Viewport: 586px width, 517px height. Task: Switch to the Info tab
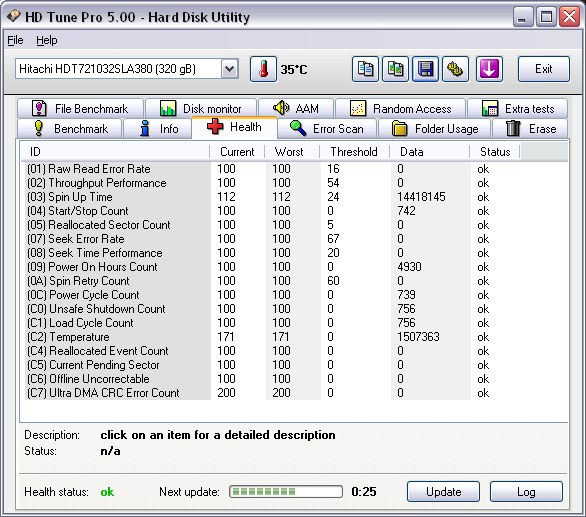pos(158,129)
